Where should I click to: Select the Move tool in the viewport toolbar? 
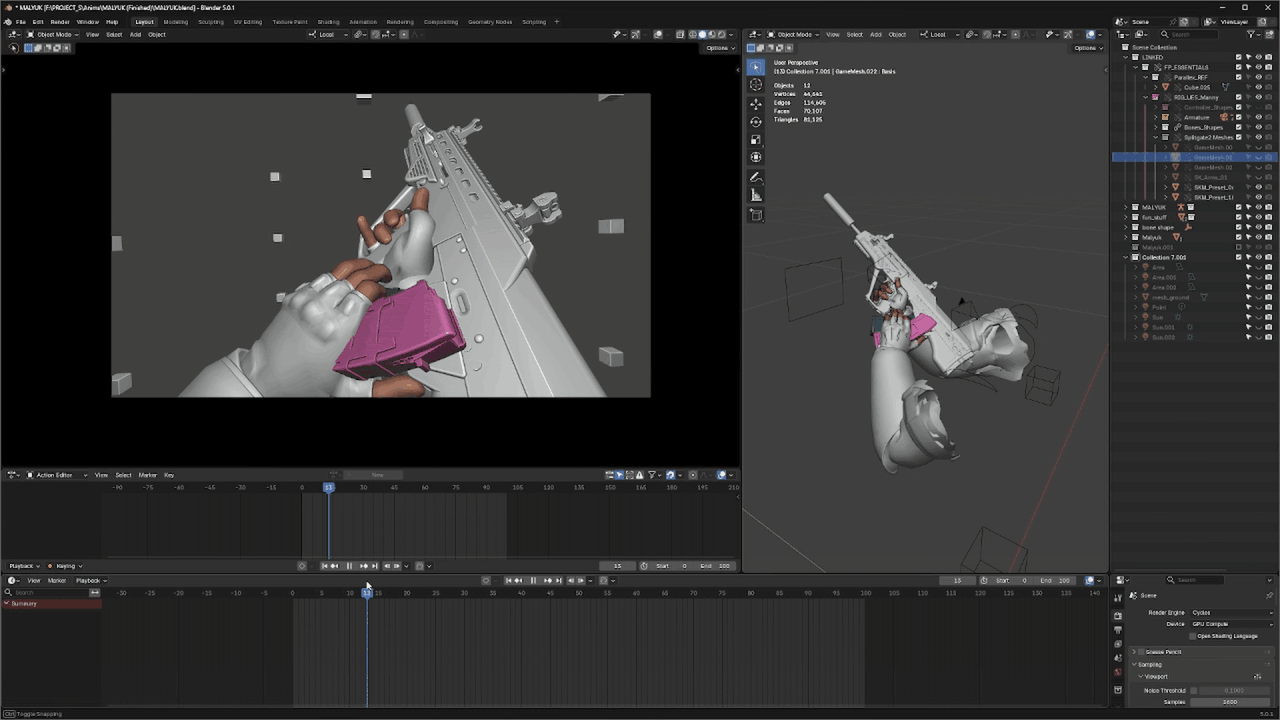coord(756,104)
